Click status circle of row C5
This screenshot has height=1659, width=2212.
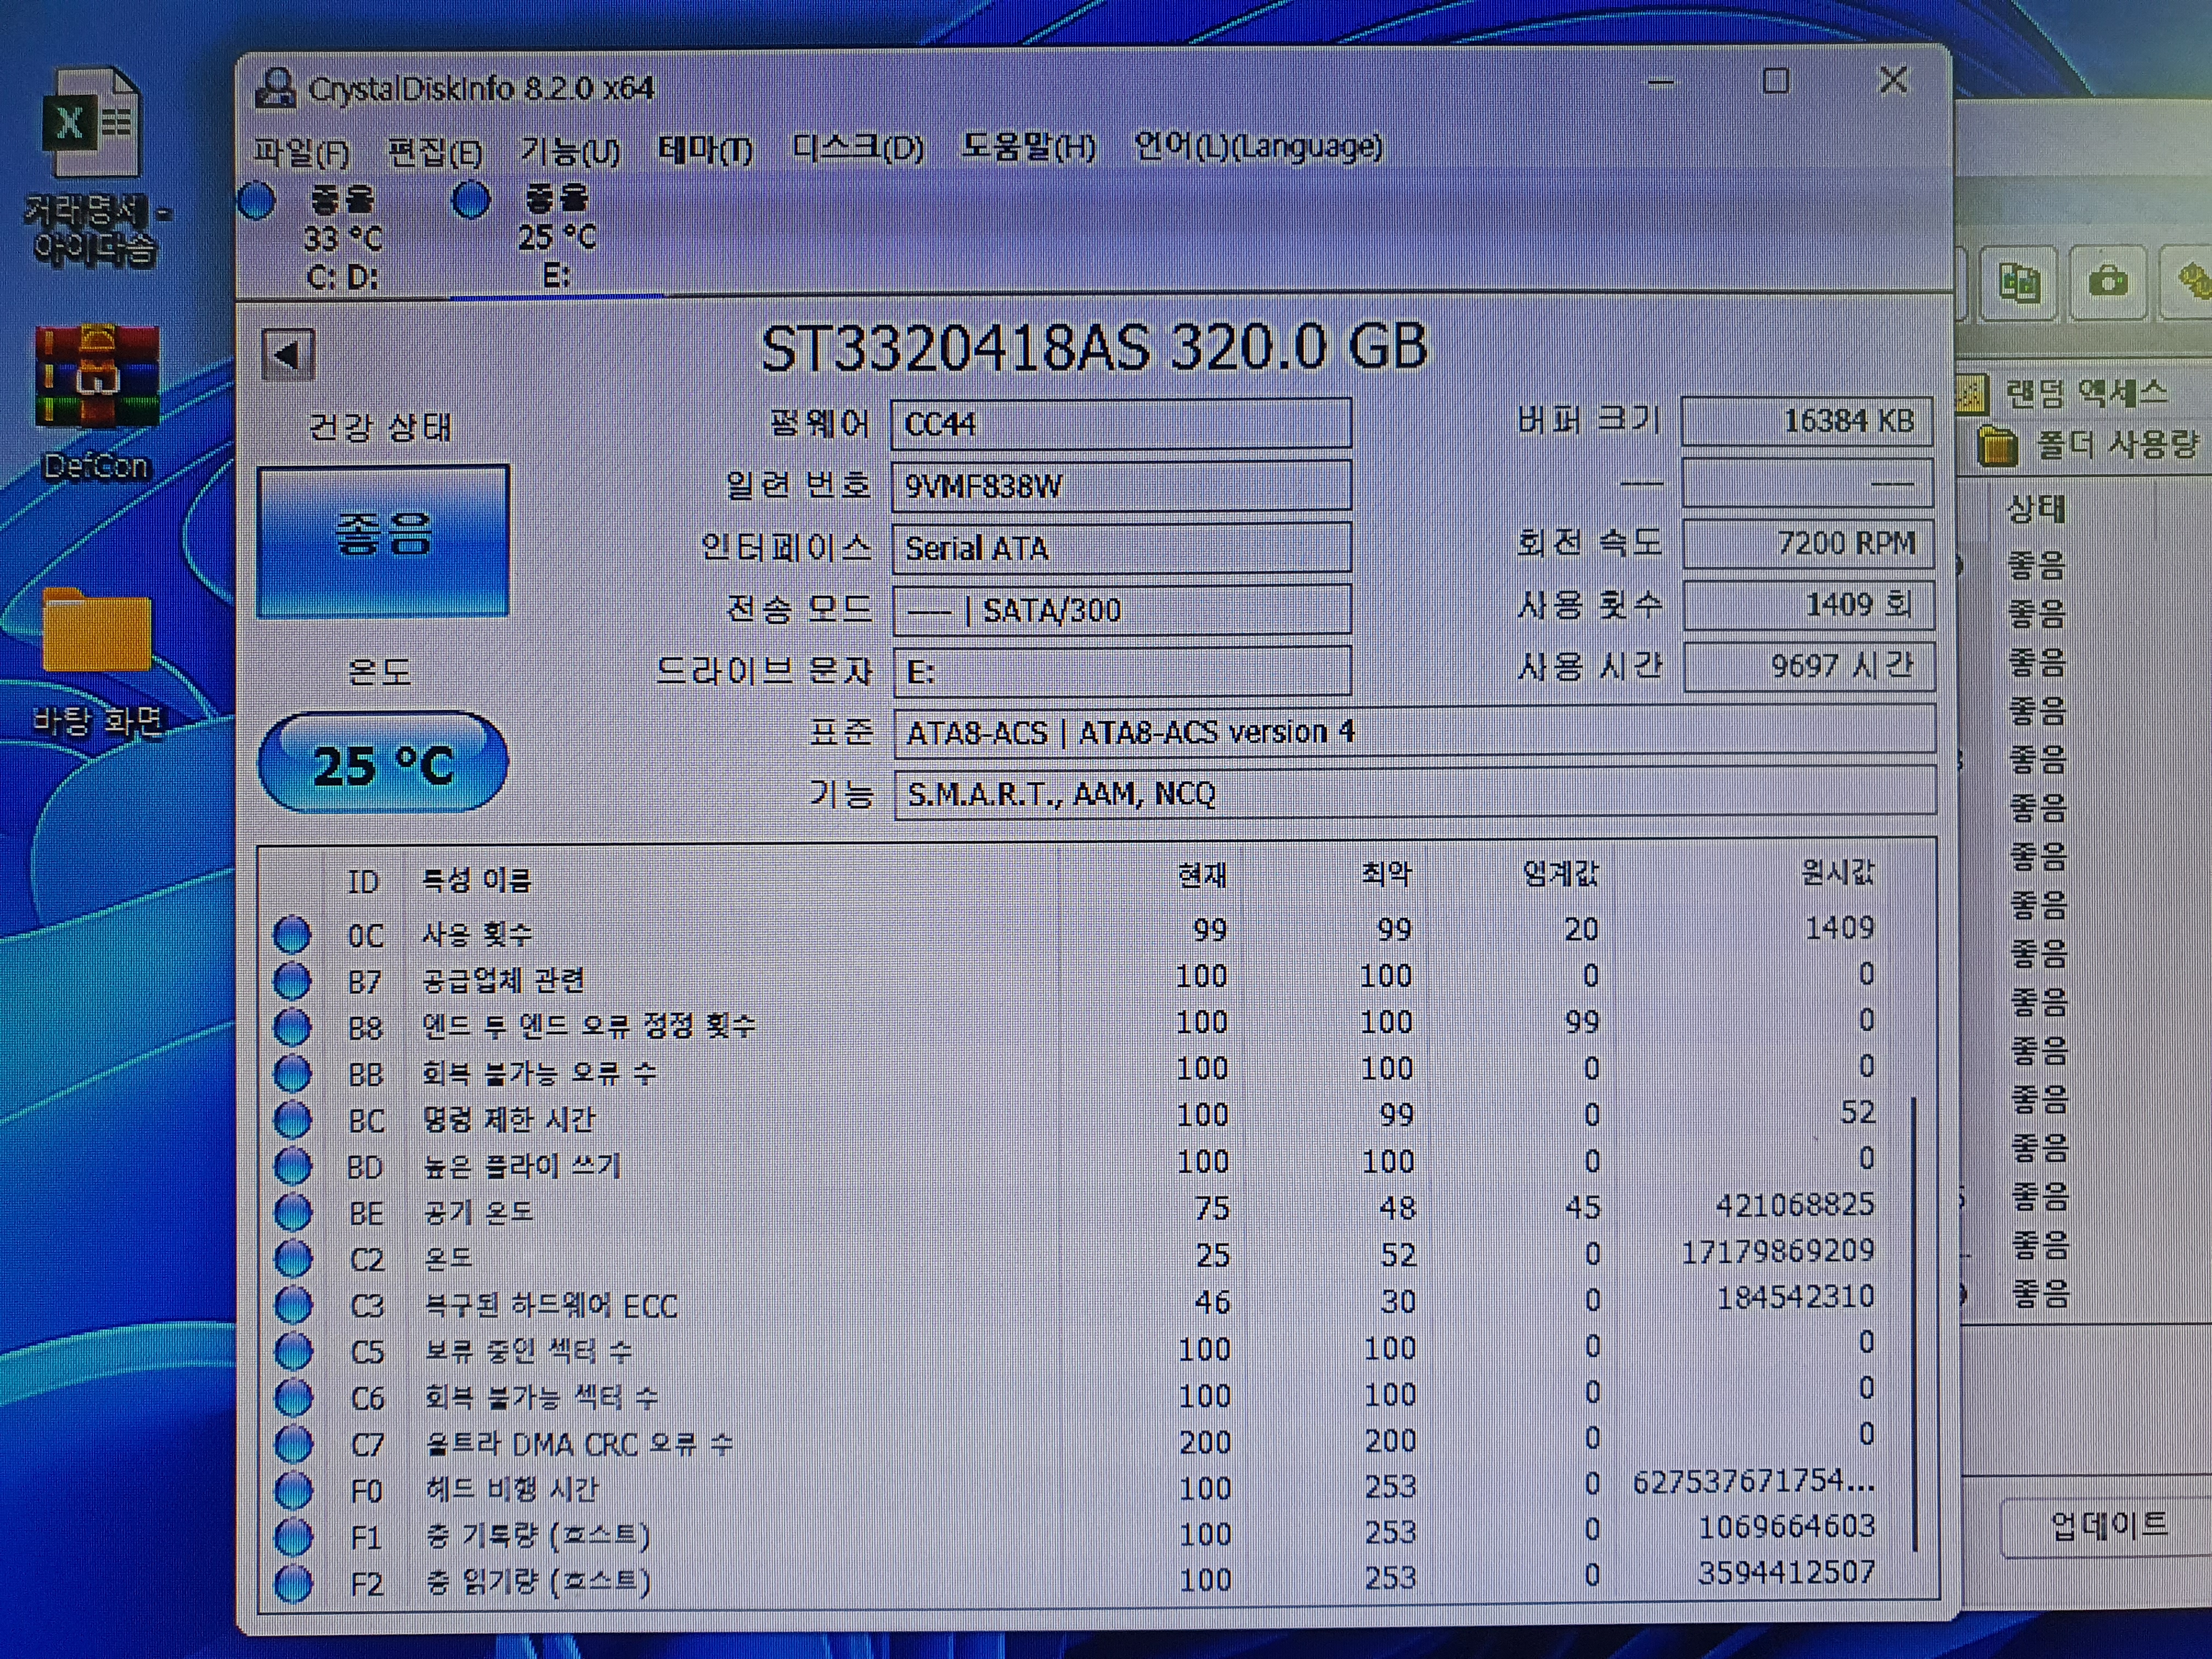293,1352
